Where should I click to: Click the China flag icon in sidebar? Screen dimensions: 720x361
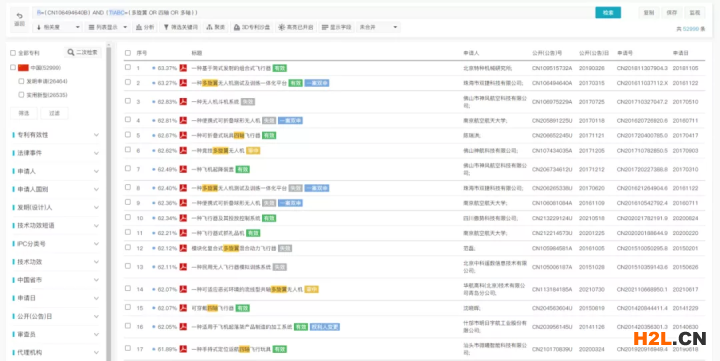[x=23, y=68]
